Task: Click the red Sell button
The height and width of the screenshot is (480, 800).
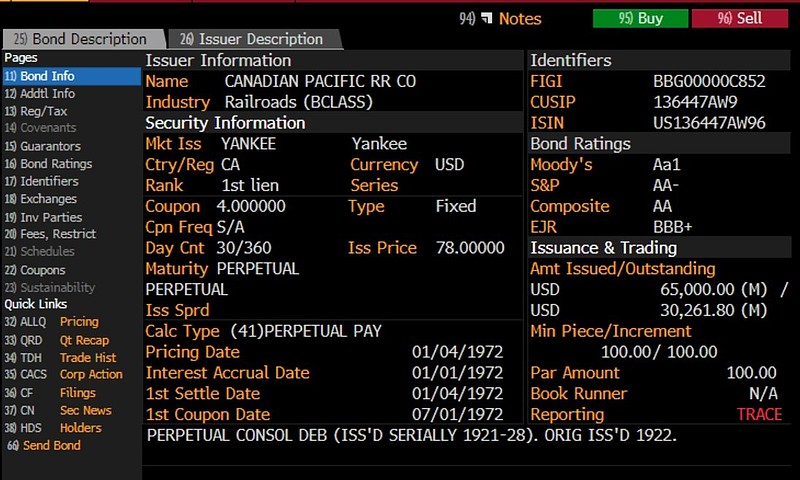Action: coord(739,18)
